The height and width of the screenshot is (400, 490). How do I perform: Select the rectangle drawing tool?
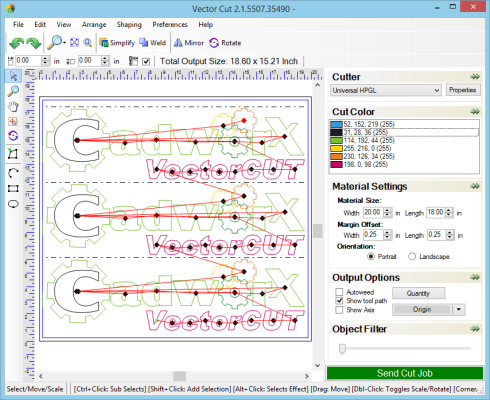[x=13, y=189]
